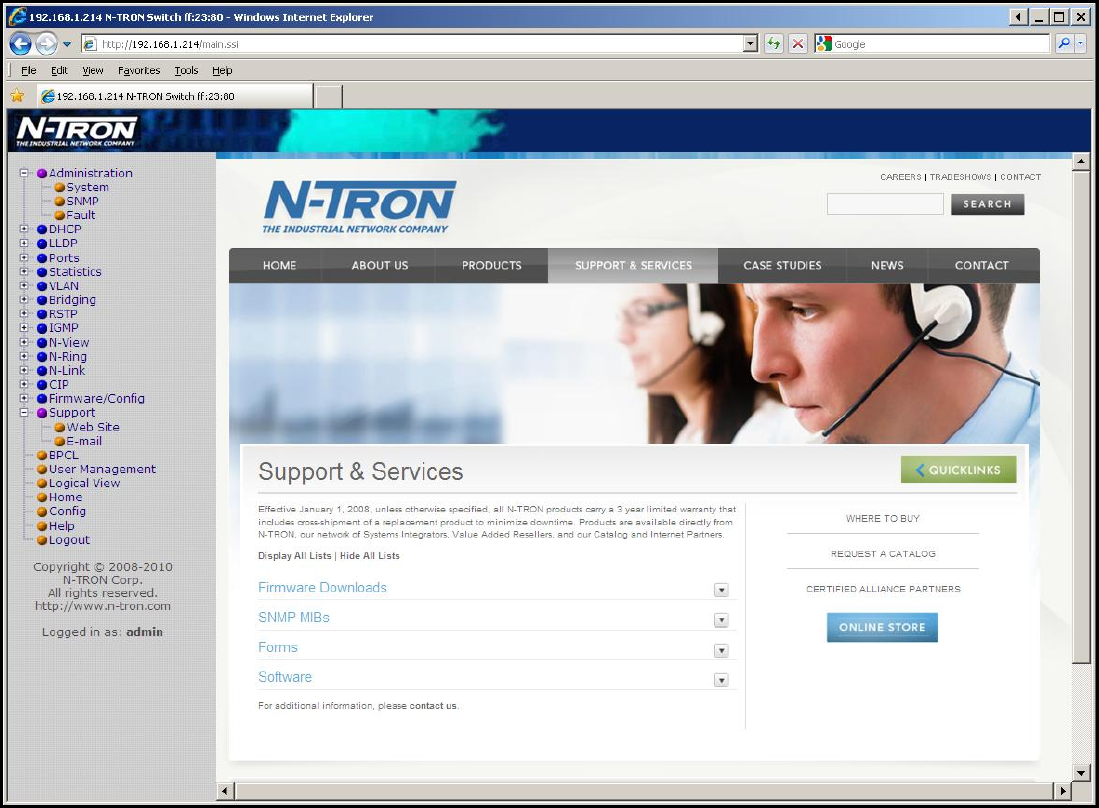The height and width of the screenshot is (808, 1099).
Task: Click the website search input field
Action: tap(885, 204)
